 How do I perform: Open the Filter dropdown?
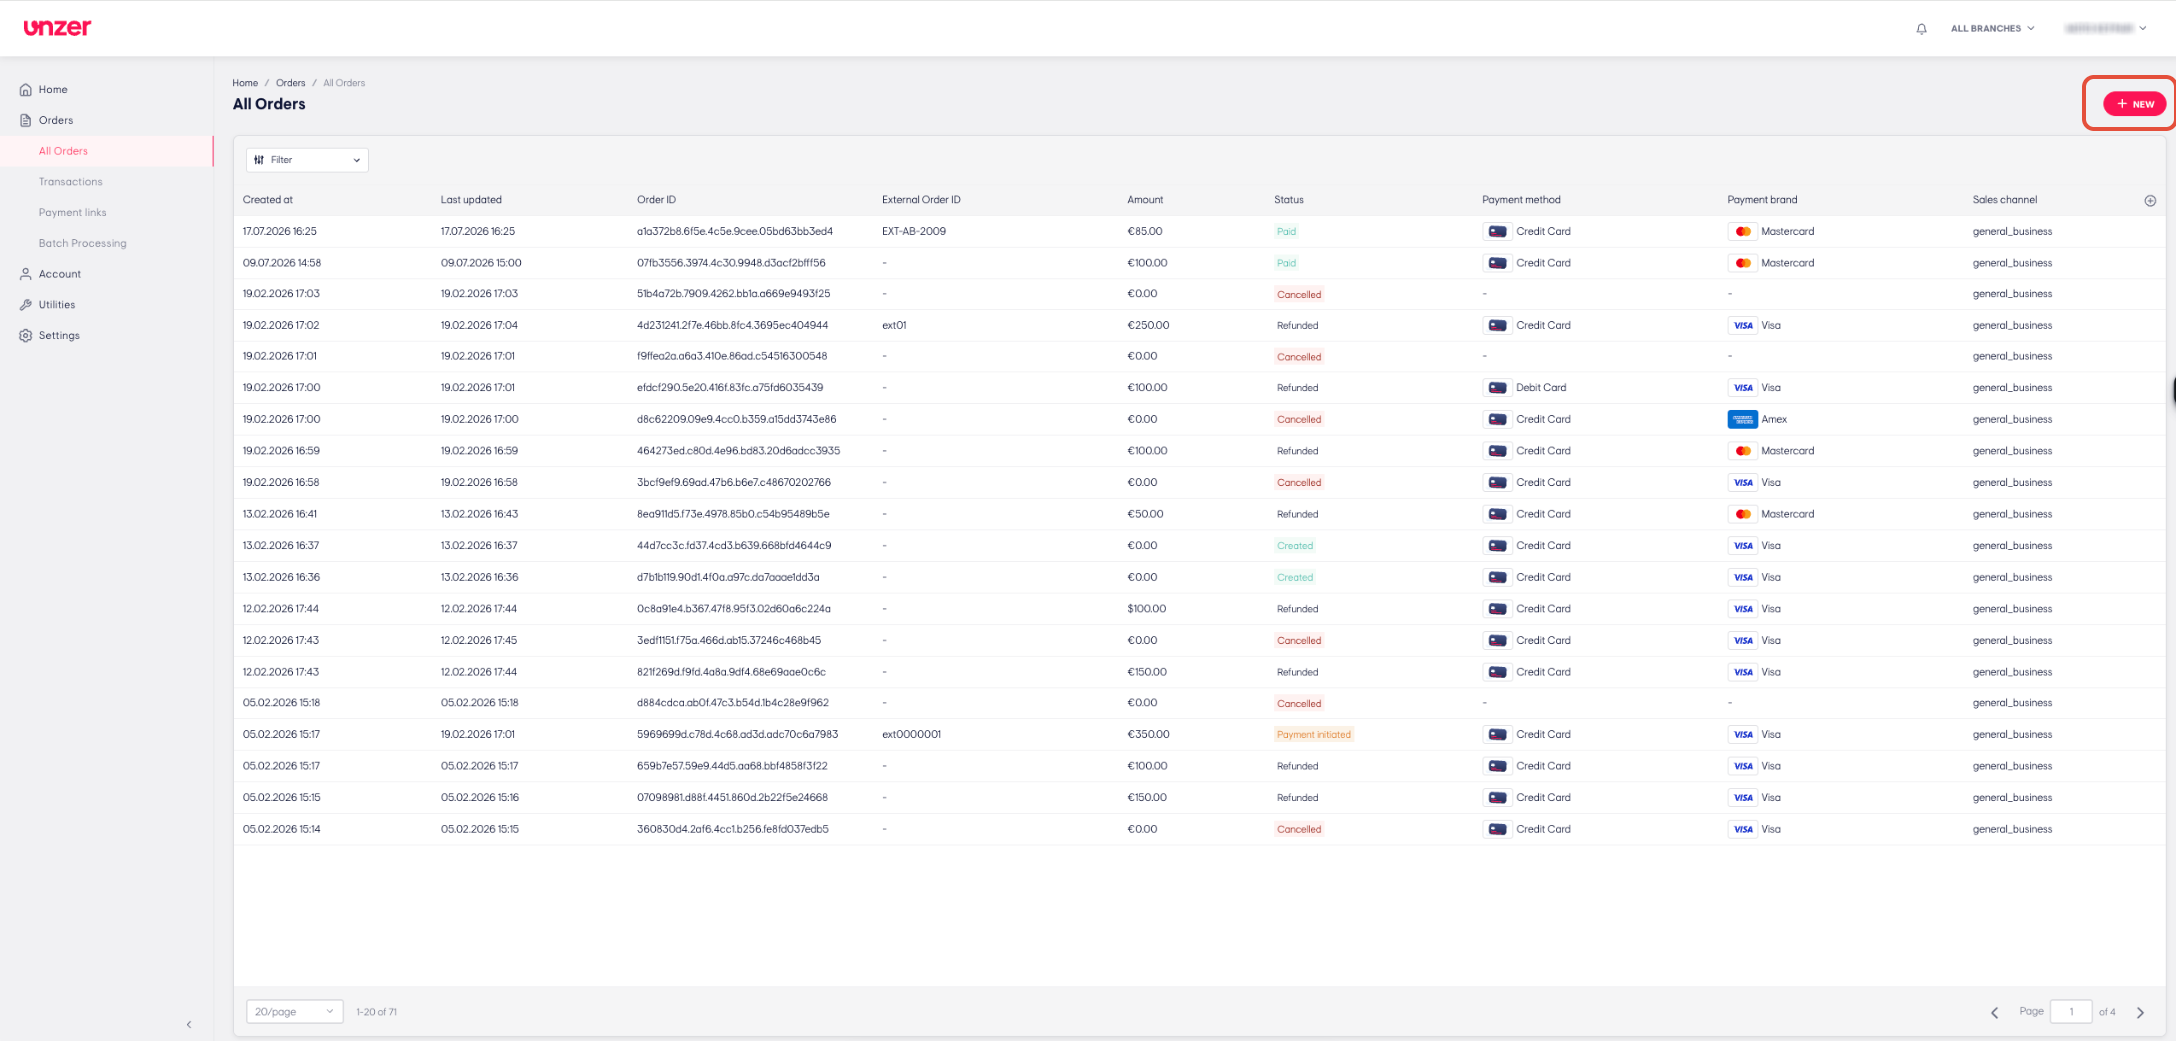[x=307, y=160]
